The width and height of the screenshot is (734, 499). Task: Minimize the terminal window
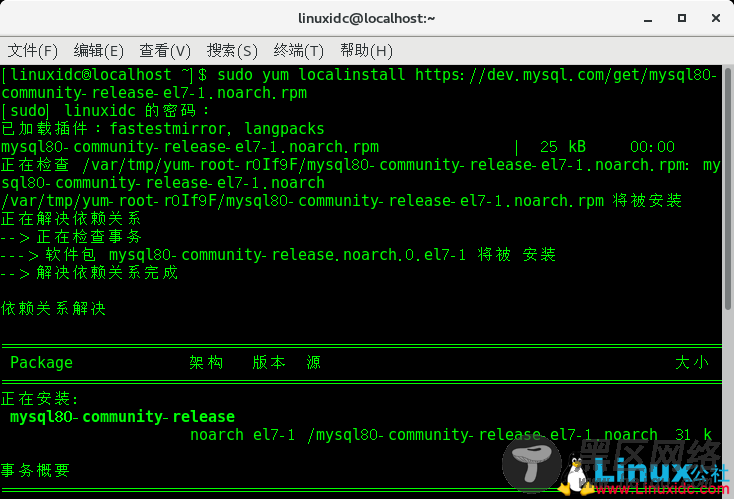pos(648,19)
